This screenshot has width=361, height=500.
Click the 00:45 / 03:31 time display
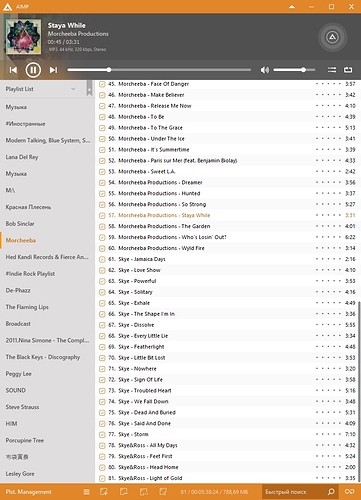pos(64,42)
